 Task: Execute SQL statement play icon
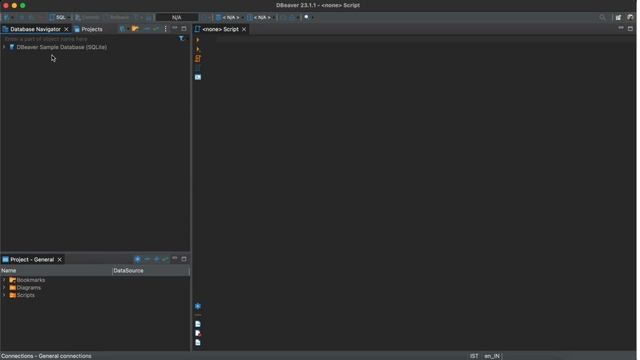coord(198,40)
